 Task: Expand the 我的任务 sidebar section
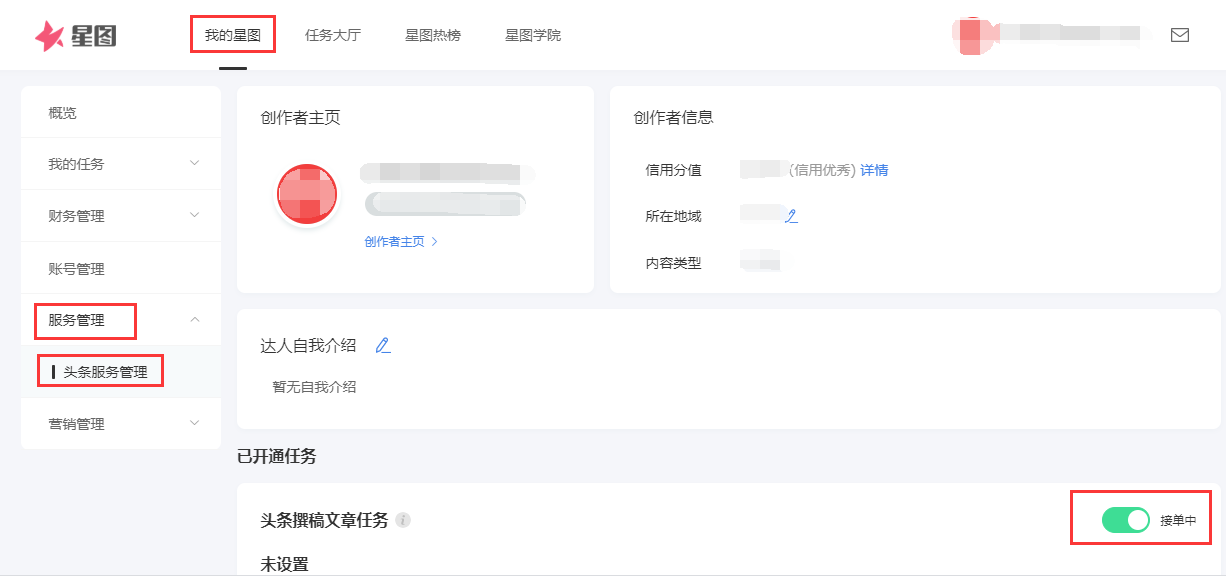[x=120, y=163]
